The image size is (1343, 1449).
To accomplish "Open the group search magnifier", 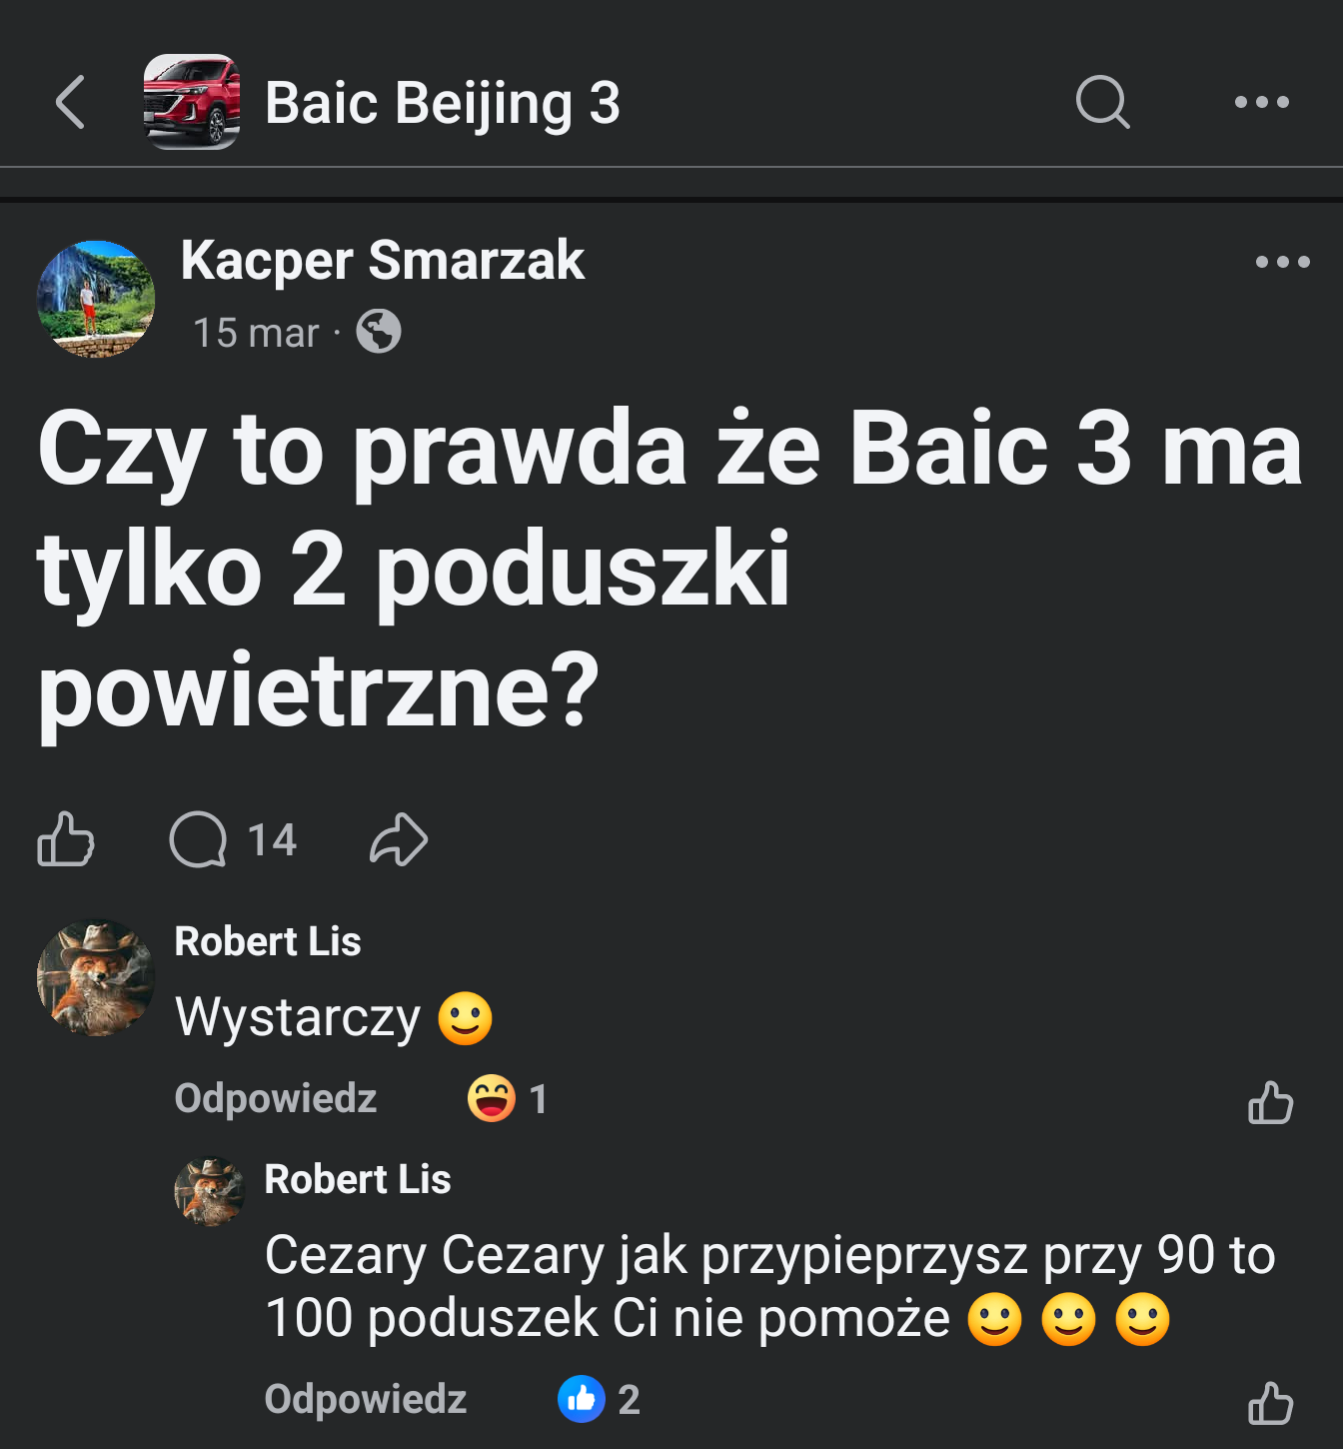I will pyautogui.click(x=1102, y=102).
